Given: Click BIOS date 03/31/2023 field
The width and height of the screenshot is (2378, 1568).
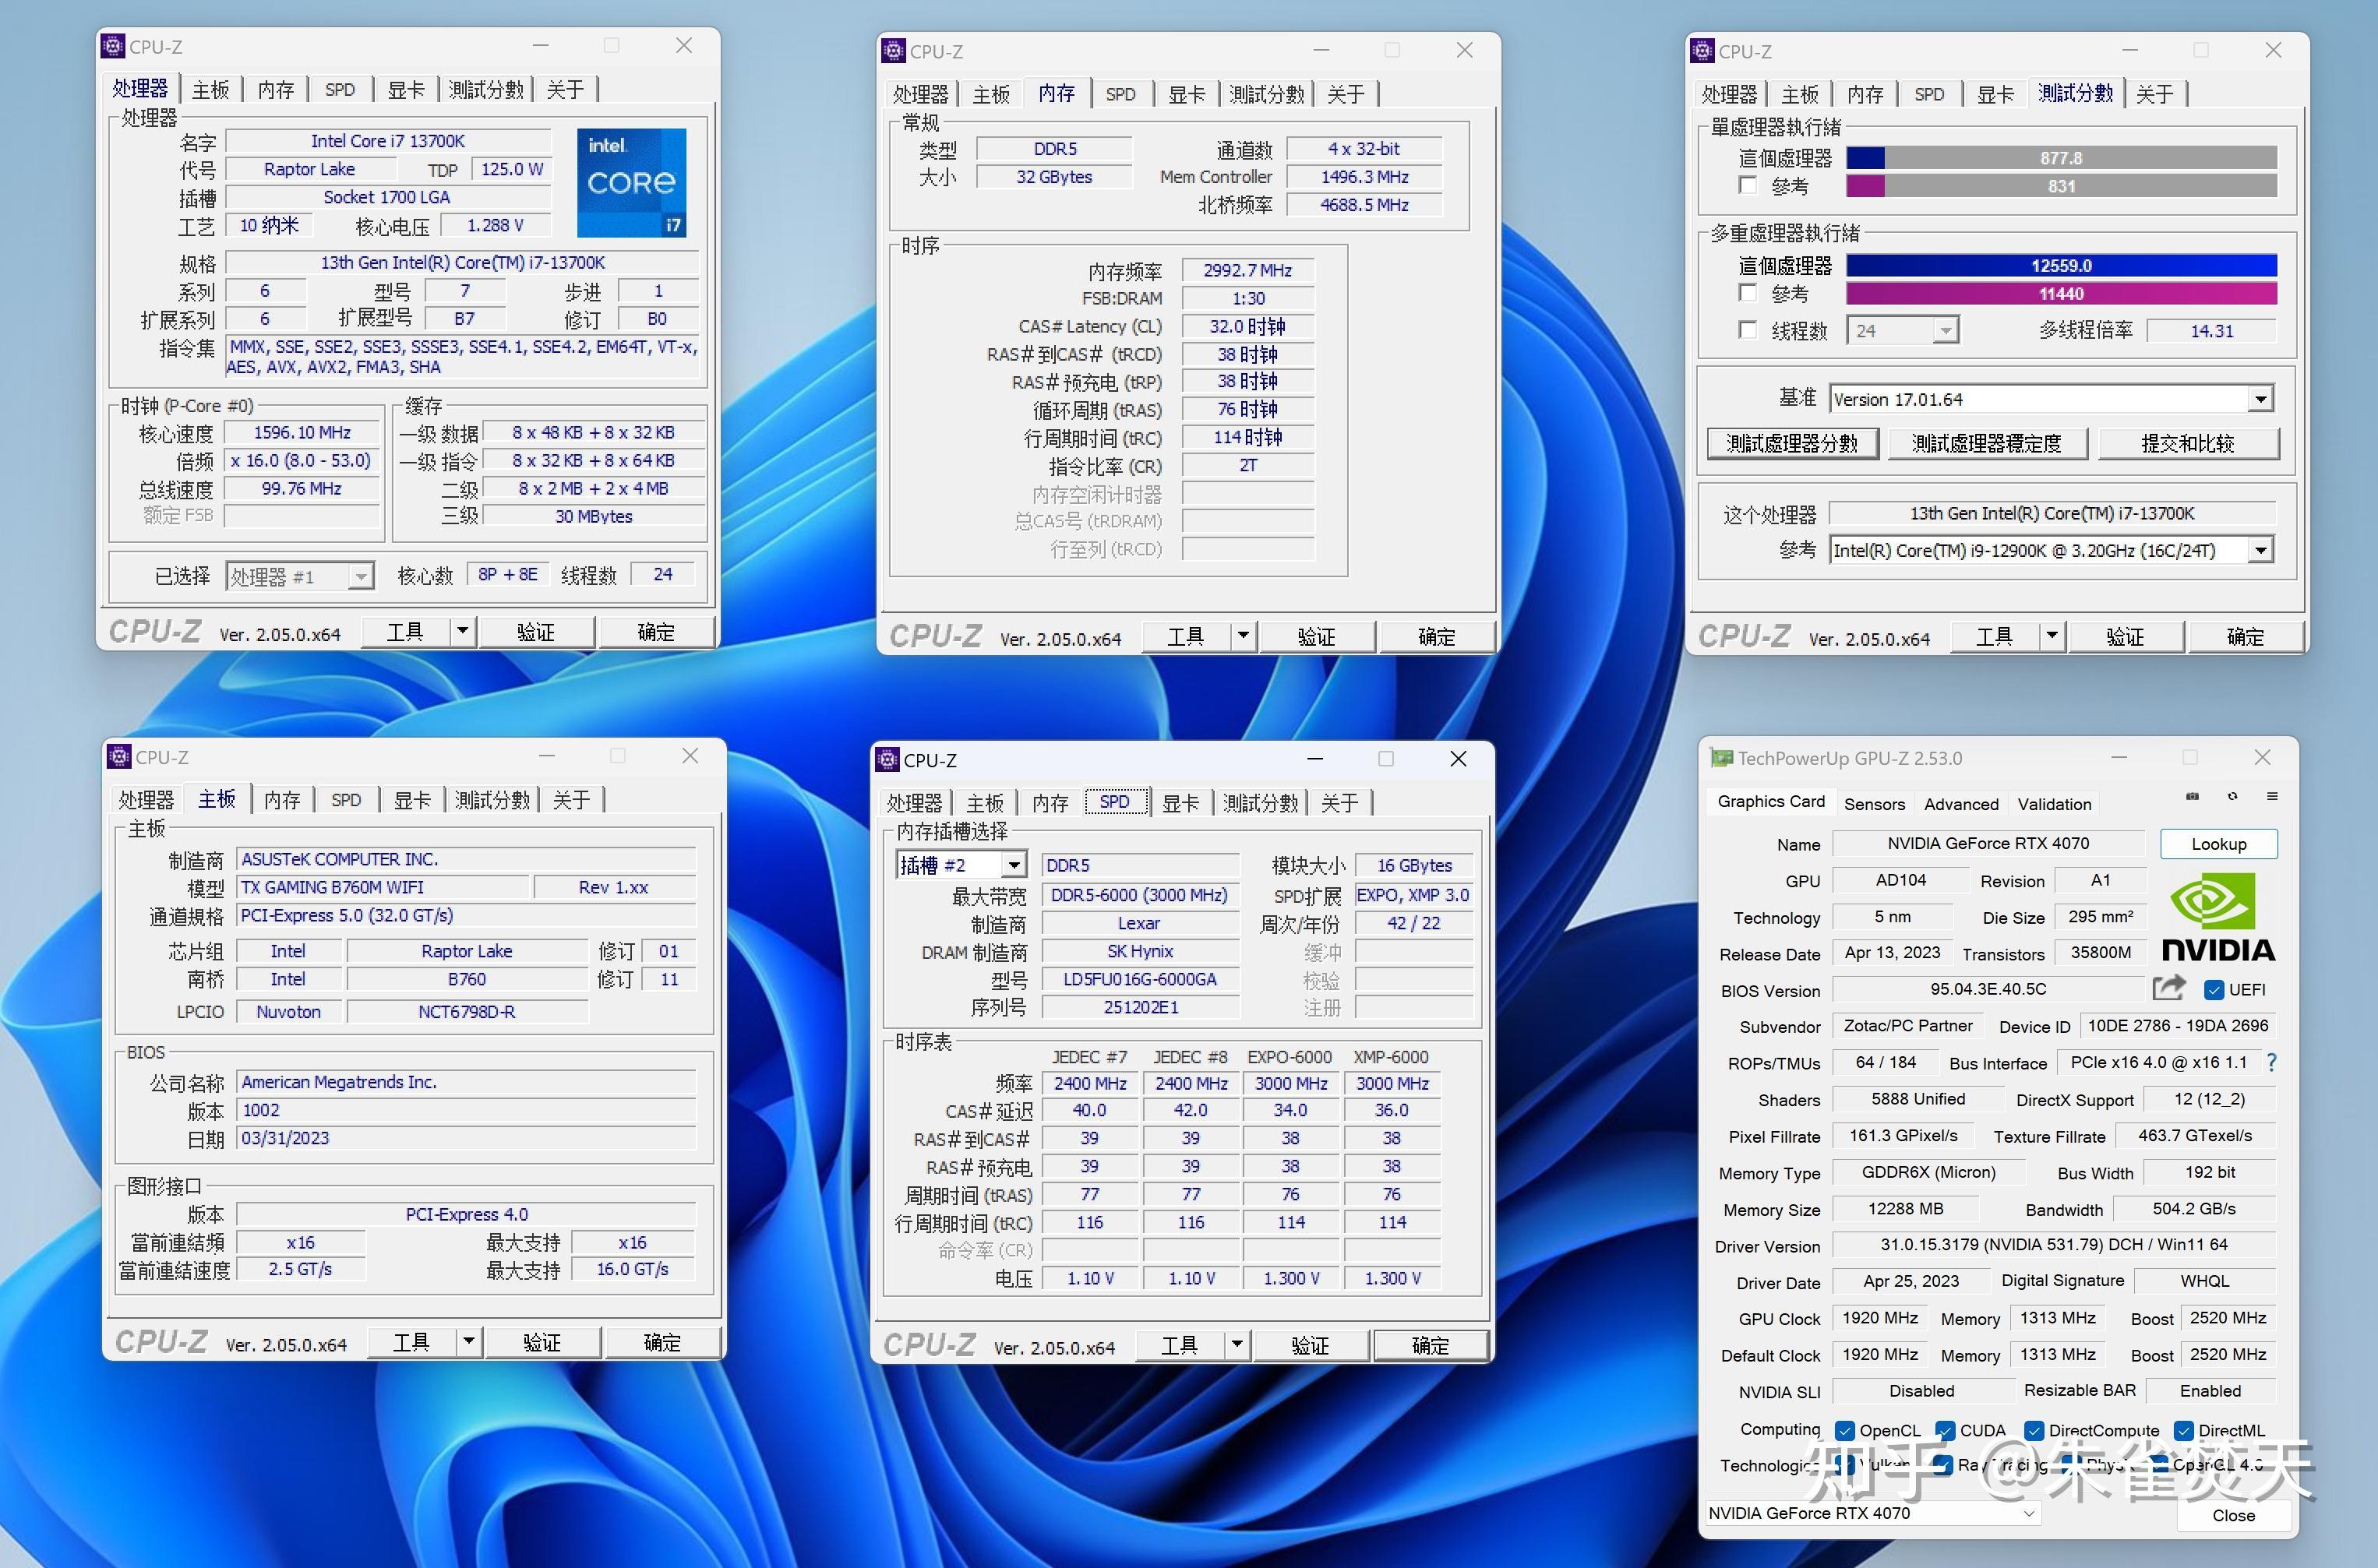Looking at the screenshot, I should (x=466, y=1138).
